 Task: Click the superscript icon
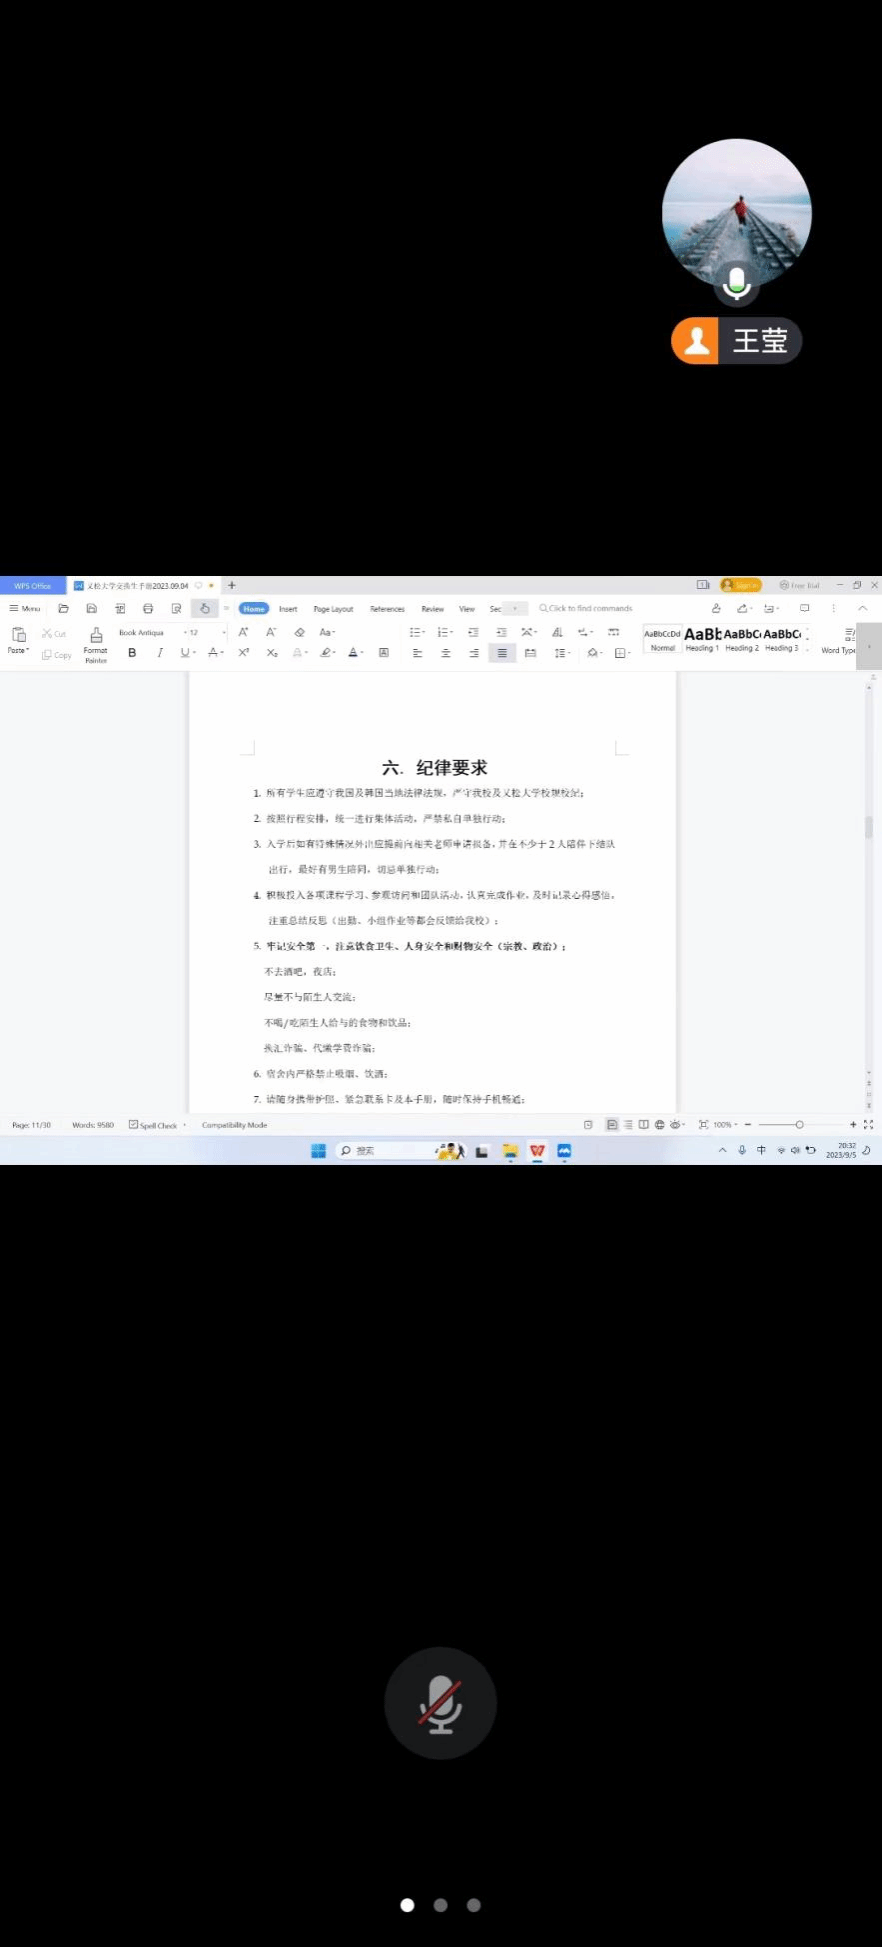[x=243, y=653]
